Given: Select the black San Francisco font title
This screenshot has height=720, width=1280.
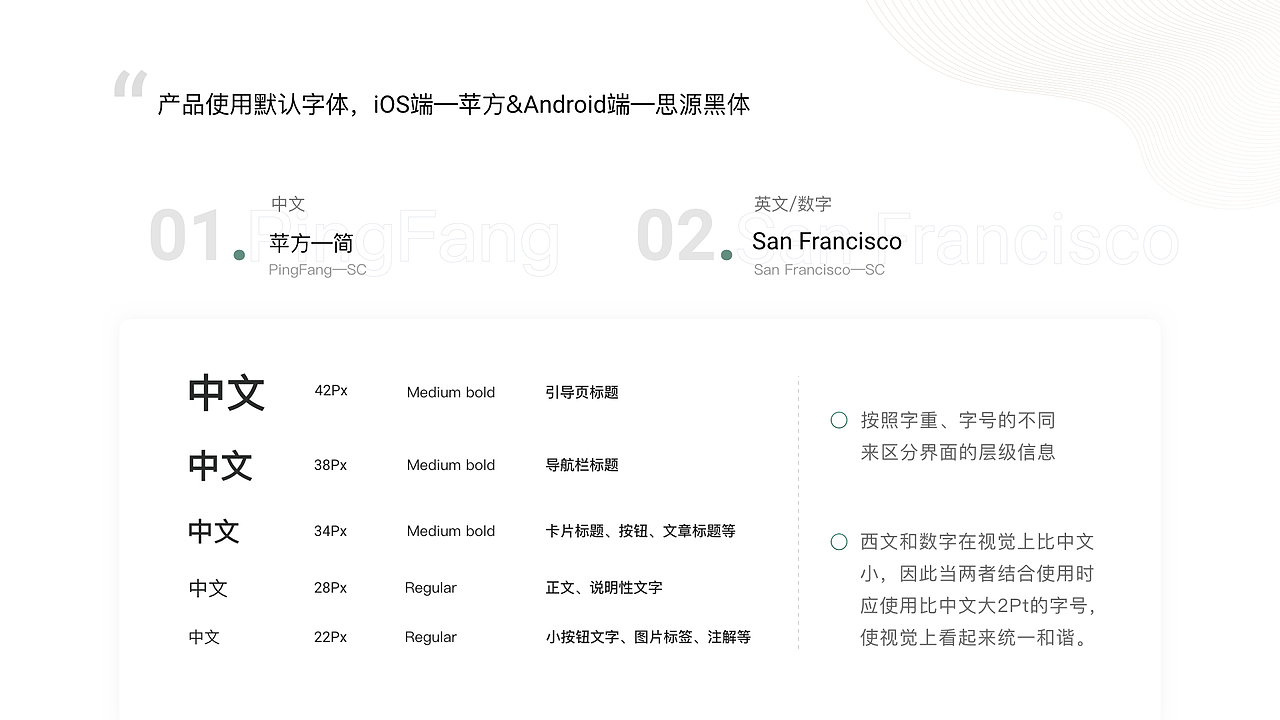Looking at the screenshot, I should click(826, 241).
